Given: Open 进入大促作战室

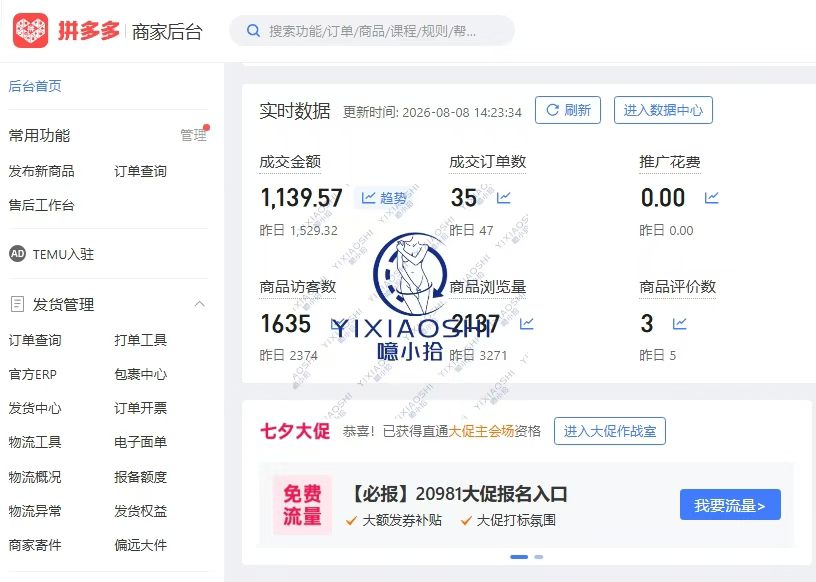Looking at the screenshot, I should coord(609,431).
